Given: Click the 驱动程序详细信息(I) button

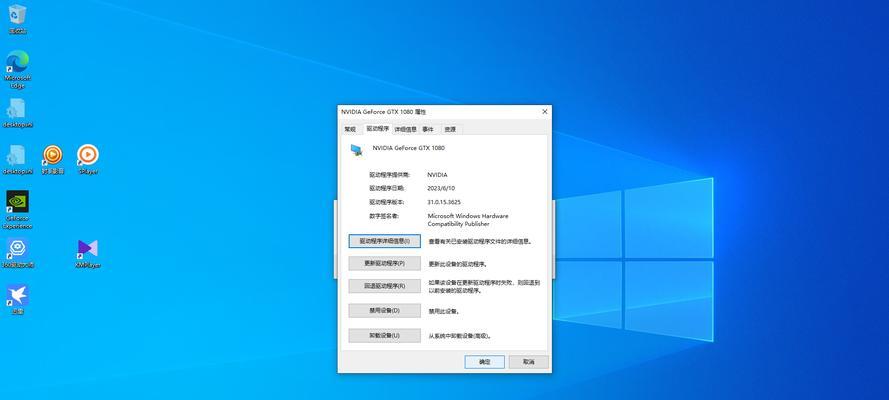Looking at the screenshot, I should 384,241.
